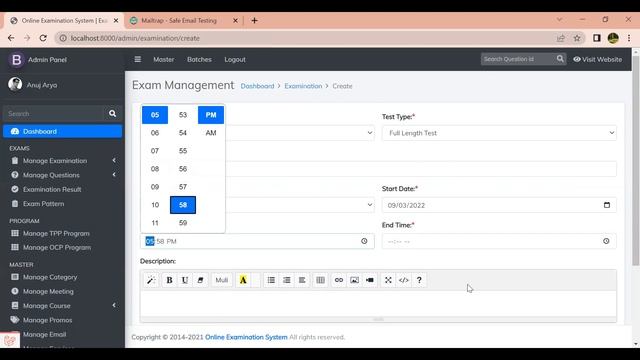
Task: Insert a picture in editor
Action: (x=354, y=280)
